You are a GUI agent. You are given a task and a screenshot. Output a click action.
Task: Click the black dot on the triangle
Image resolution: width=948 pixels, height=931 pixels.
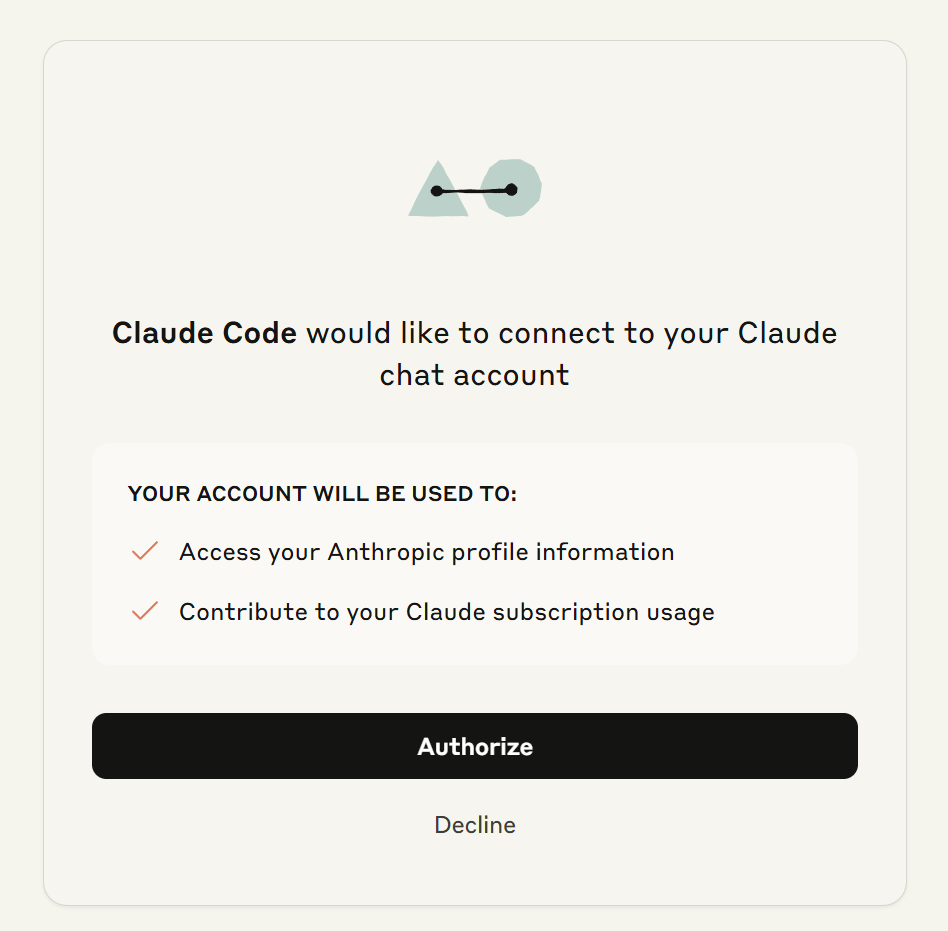click(437, 191)
